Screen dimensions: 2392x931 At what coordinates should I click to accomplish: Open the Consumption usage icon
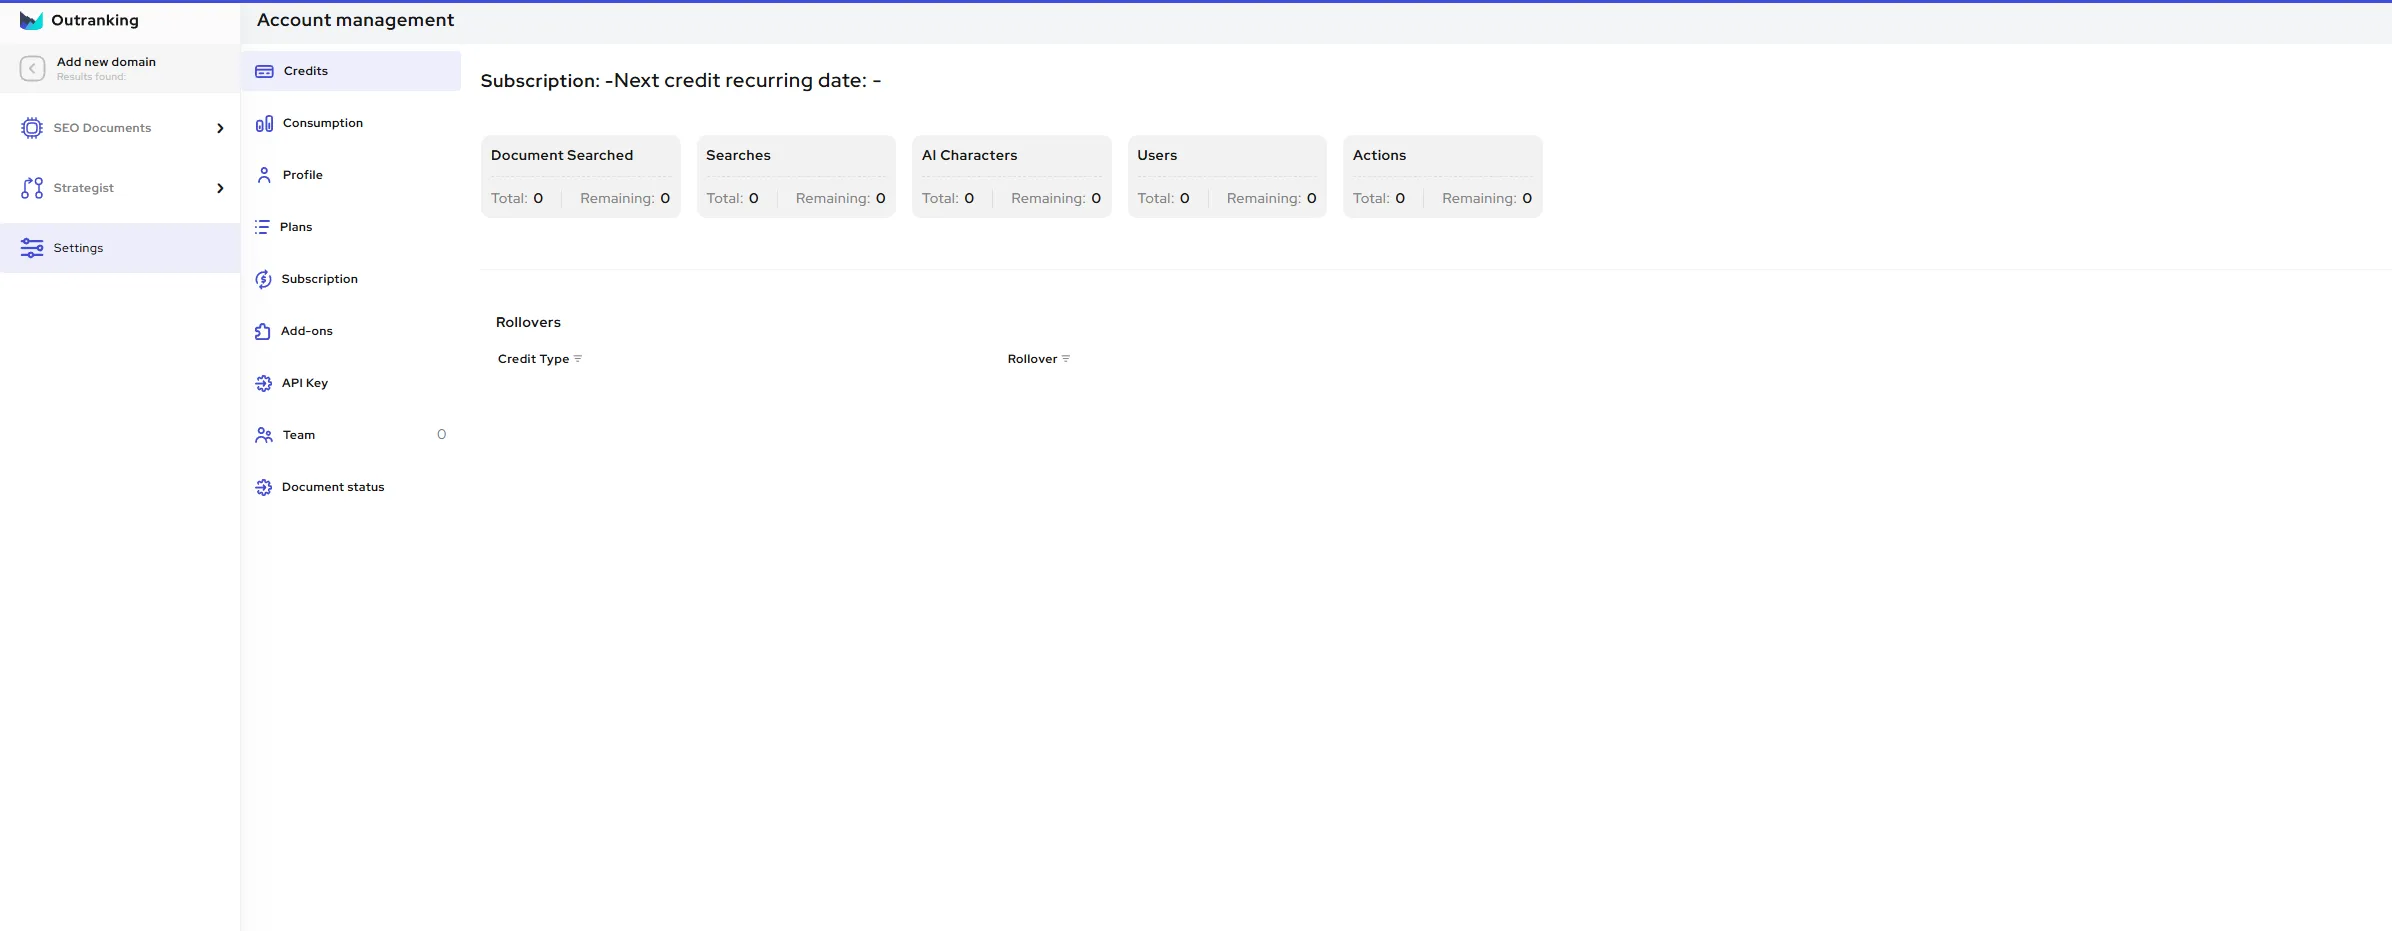click(x=263, y=123)
